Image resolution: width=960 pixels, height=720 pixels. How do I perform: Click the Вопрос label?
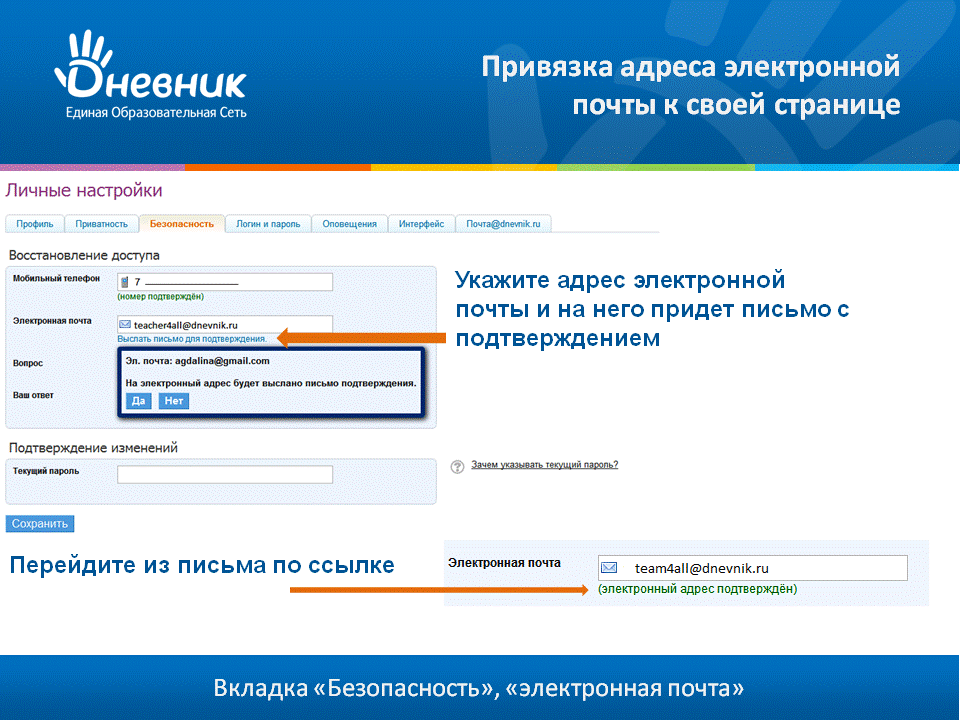pyautogui.click(x=28, y=363)
